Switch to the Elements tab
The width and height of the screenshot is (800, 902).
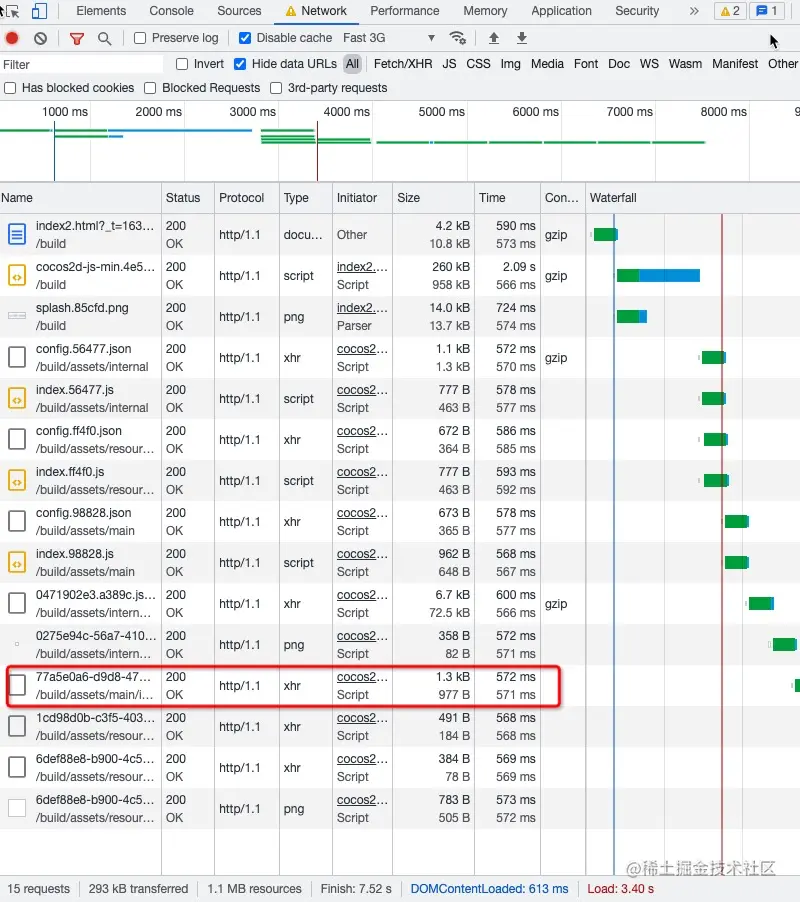[101, 11]
